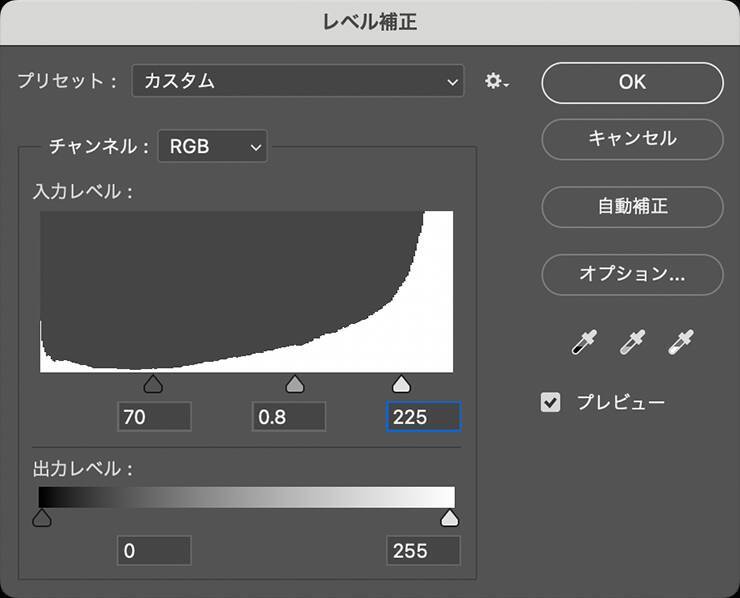Click the OK button

[632, 82]
